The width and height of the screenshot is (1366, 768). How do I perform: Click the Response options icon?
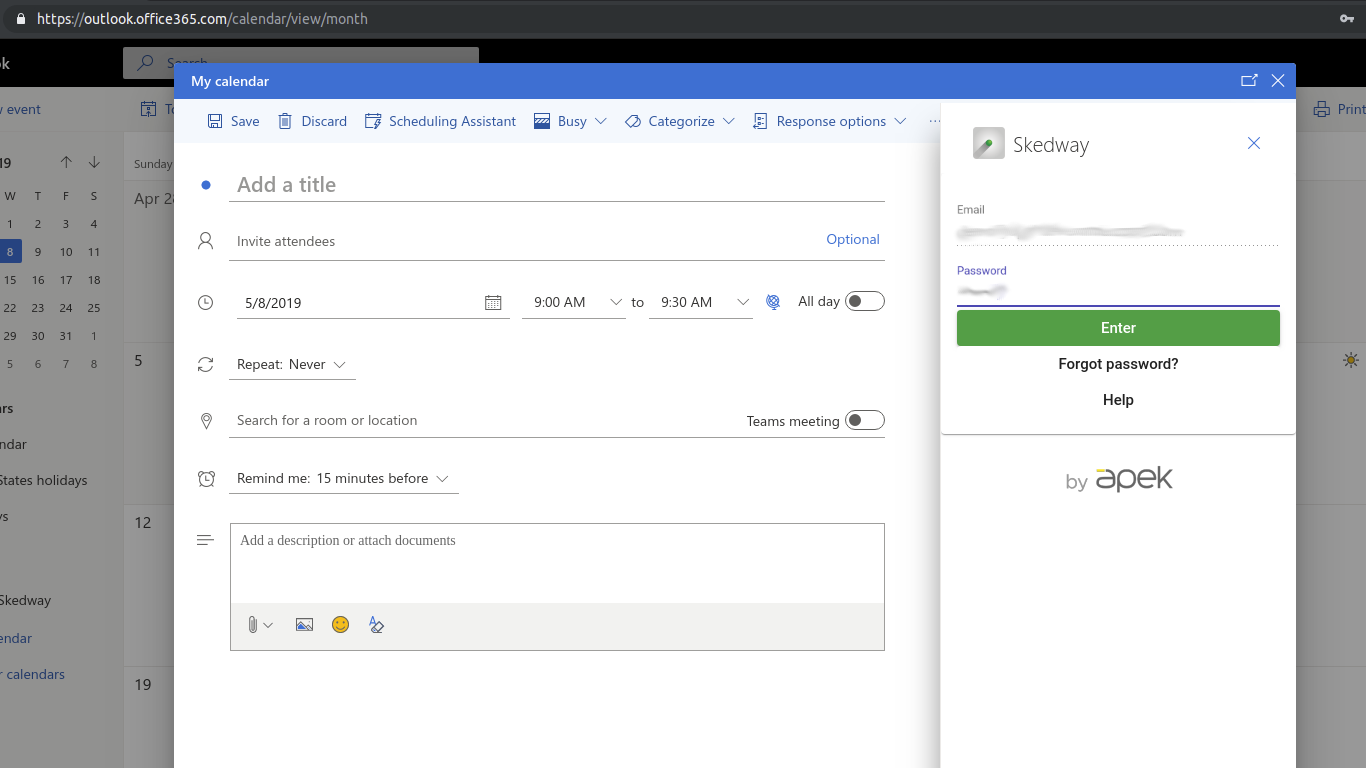(760, 121)
